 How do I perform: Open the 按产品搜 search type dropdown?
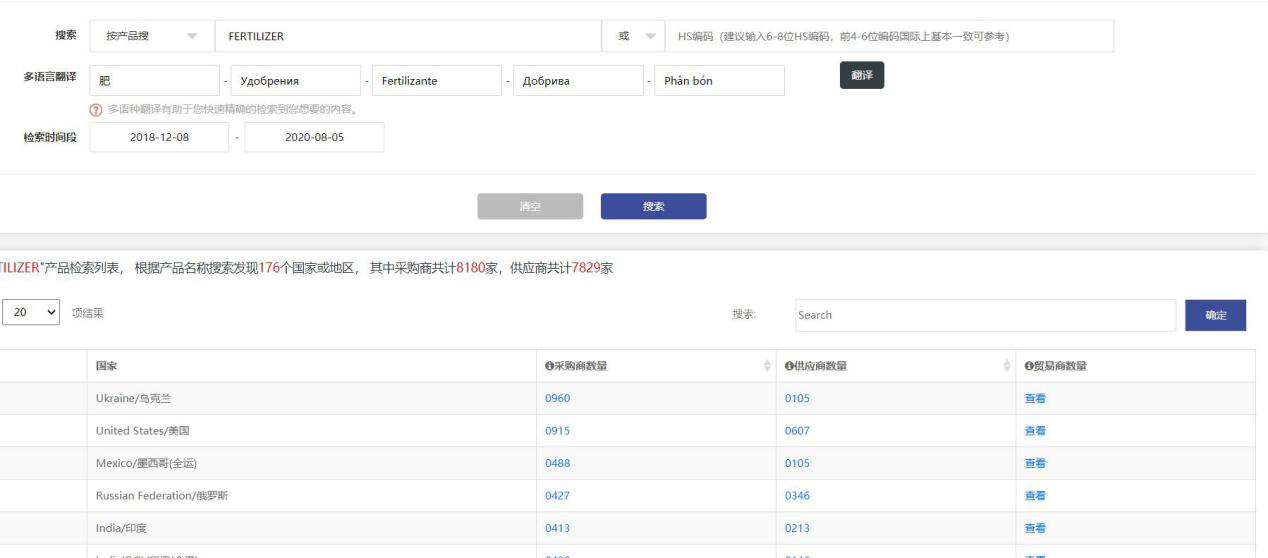151,37
